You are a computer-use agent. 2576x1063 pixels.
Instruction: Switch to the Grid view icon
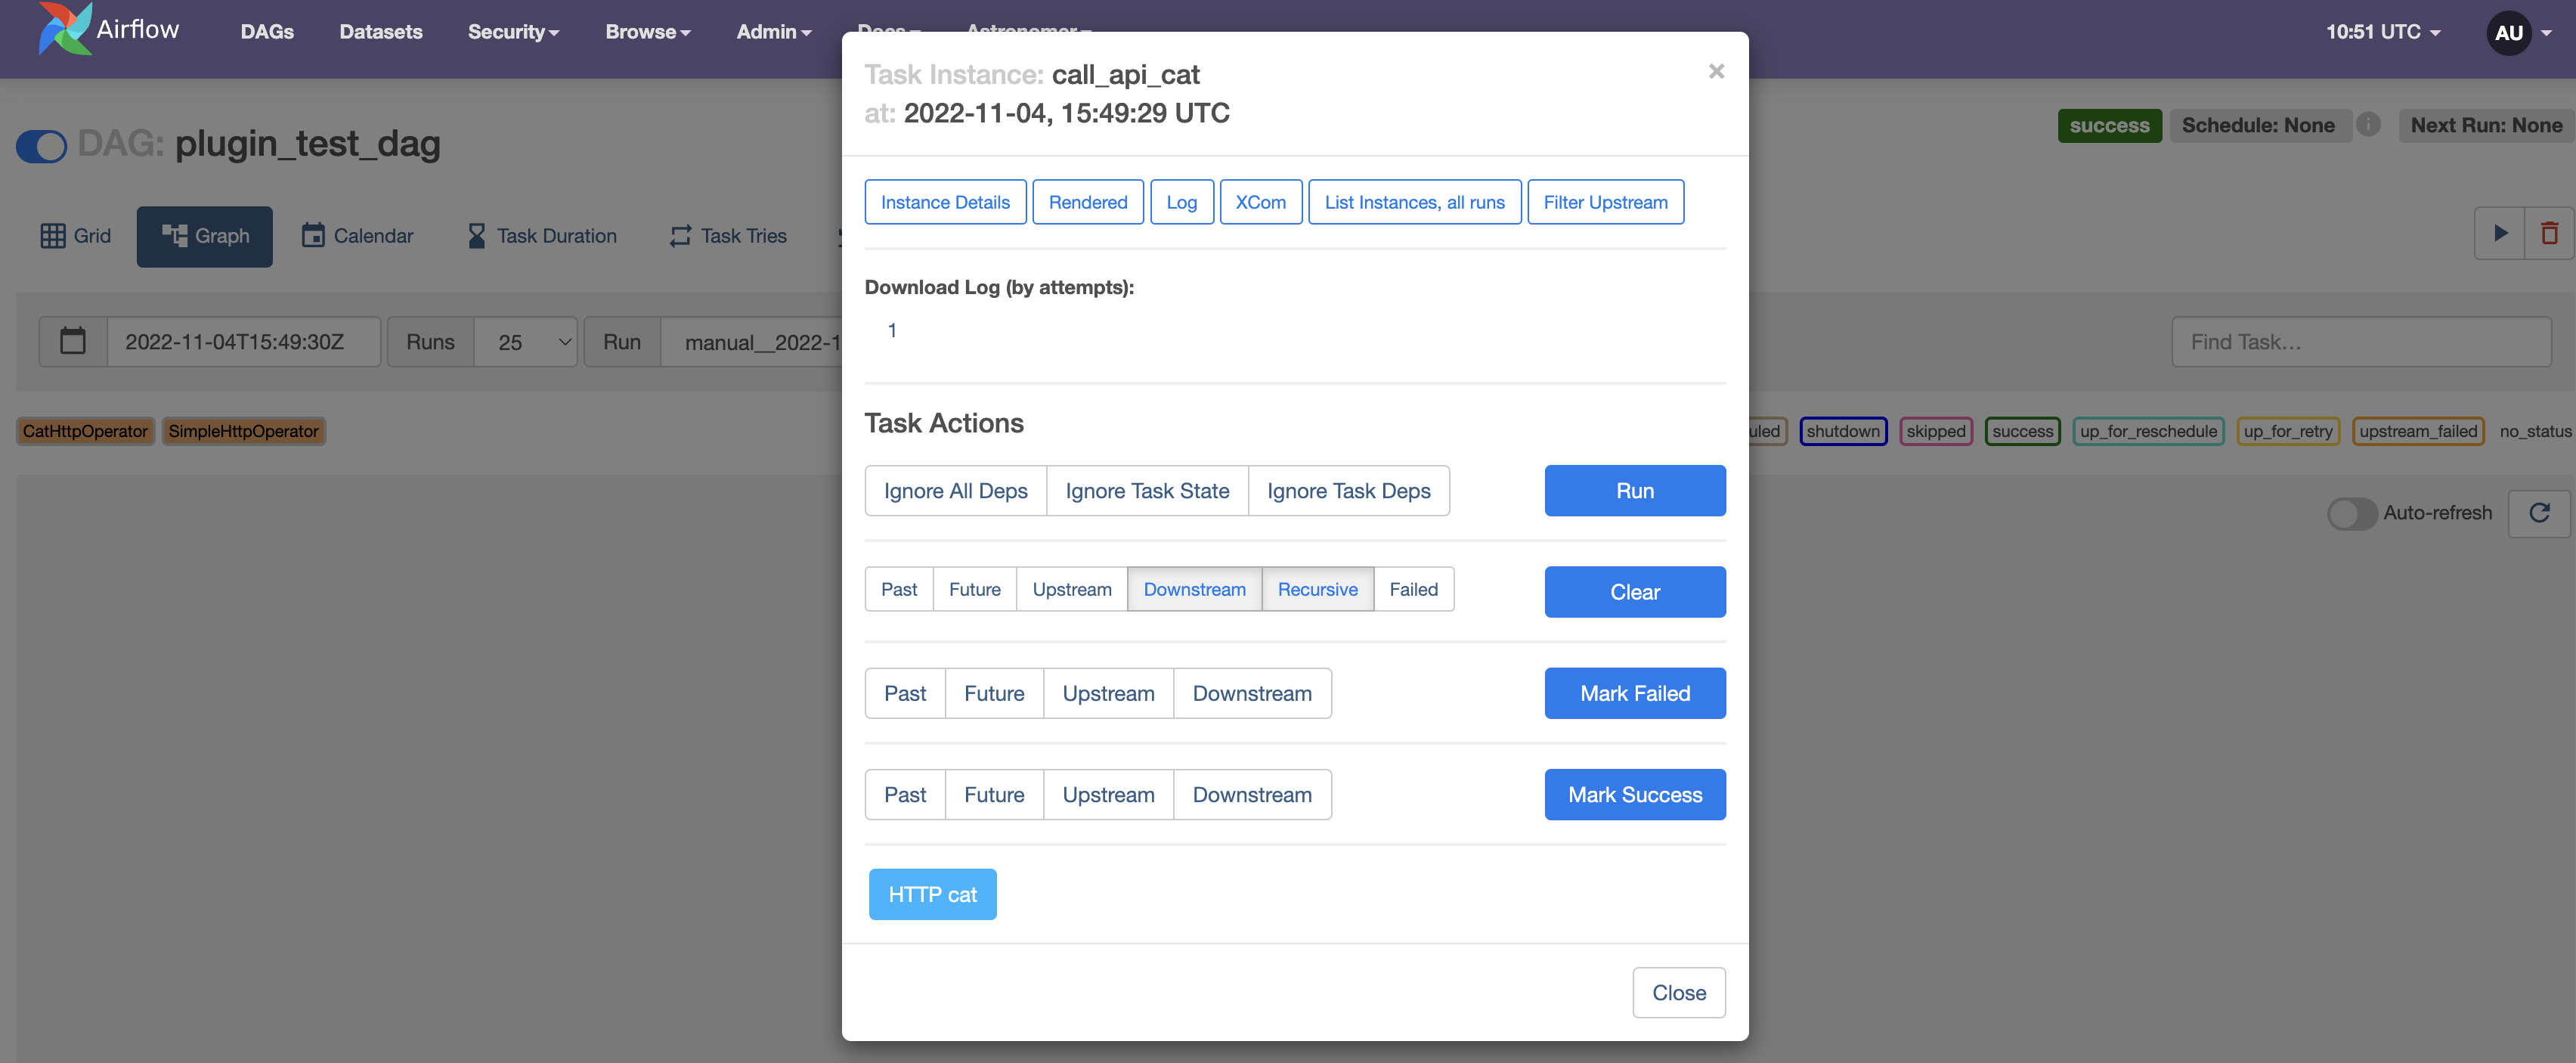click(75, 236)
